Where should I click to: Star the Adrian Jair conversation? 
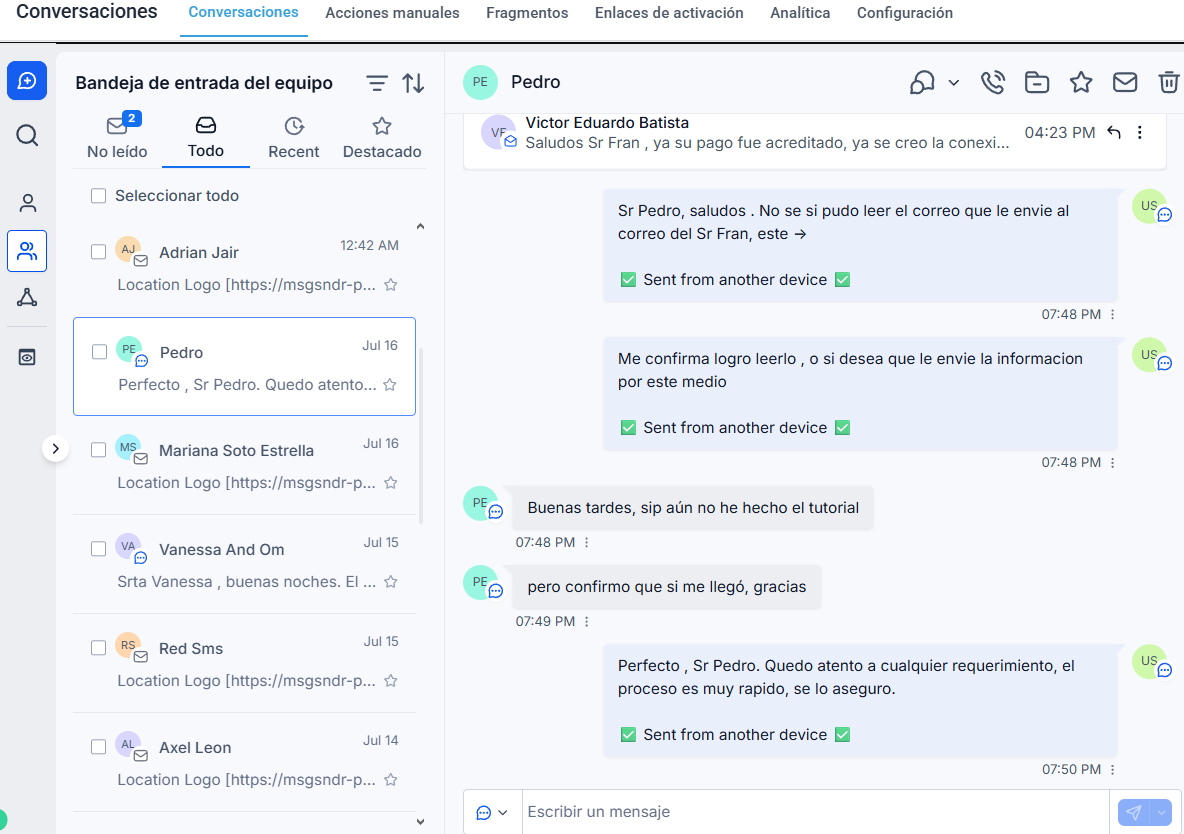click(390, 285)
